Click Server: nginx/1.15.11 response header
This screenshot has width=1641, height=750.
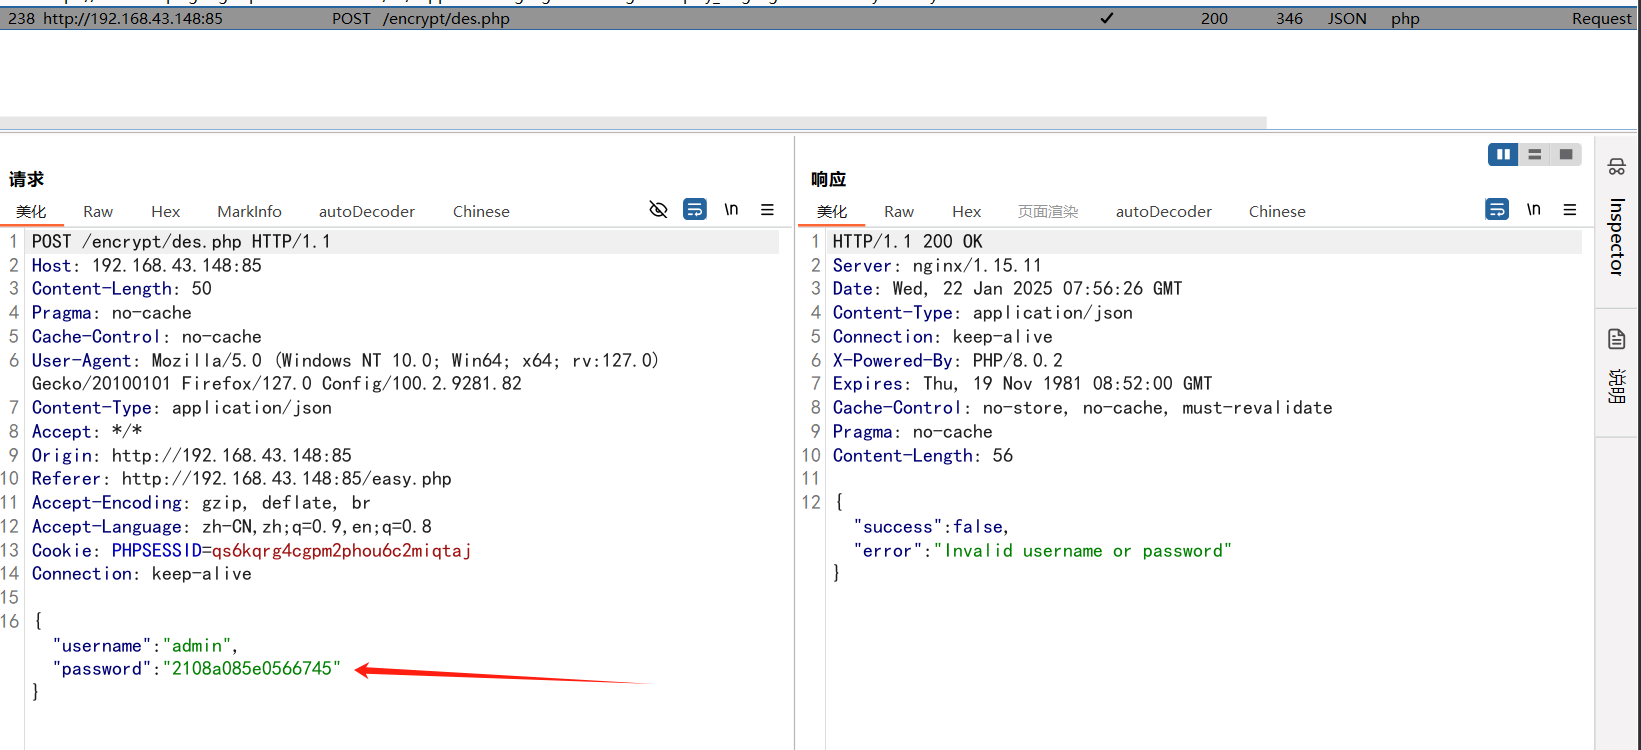pos(937,265)
